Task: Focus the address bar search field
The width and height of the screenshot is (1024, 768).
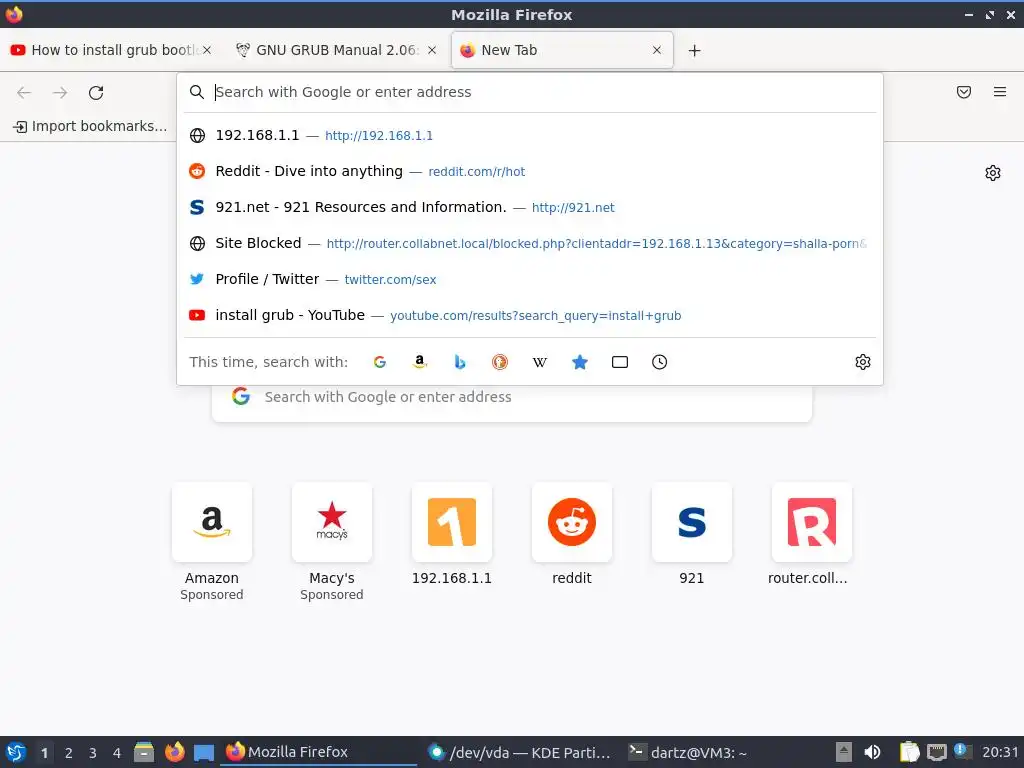Action: point(530,92)
